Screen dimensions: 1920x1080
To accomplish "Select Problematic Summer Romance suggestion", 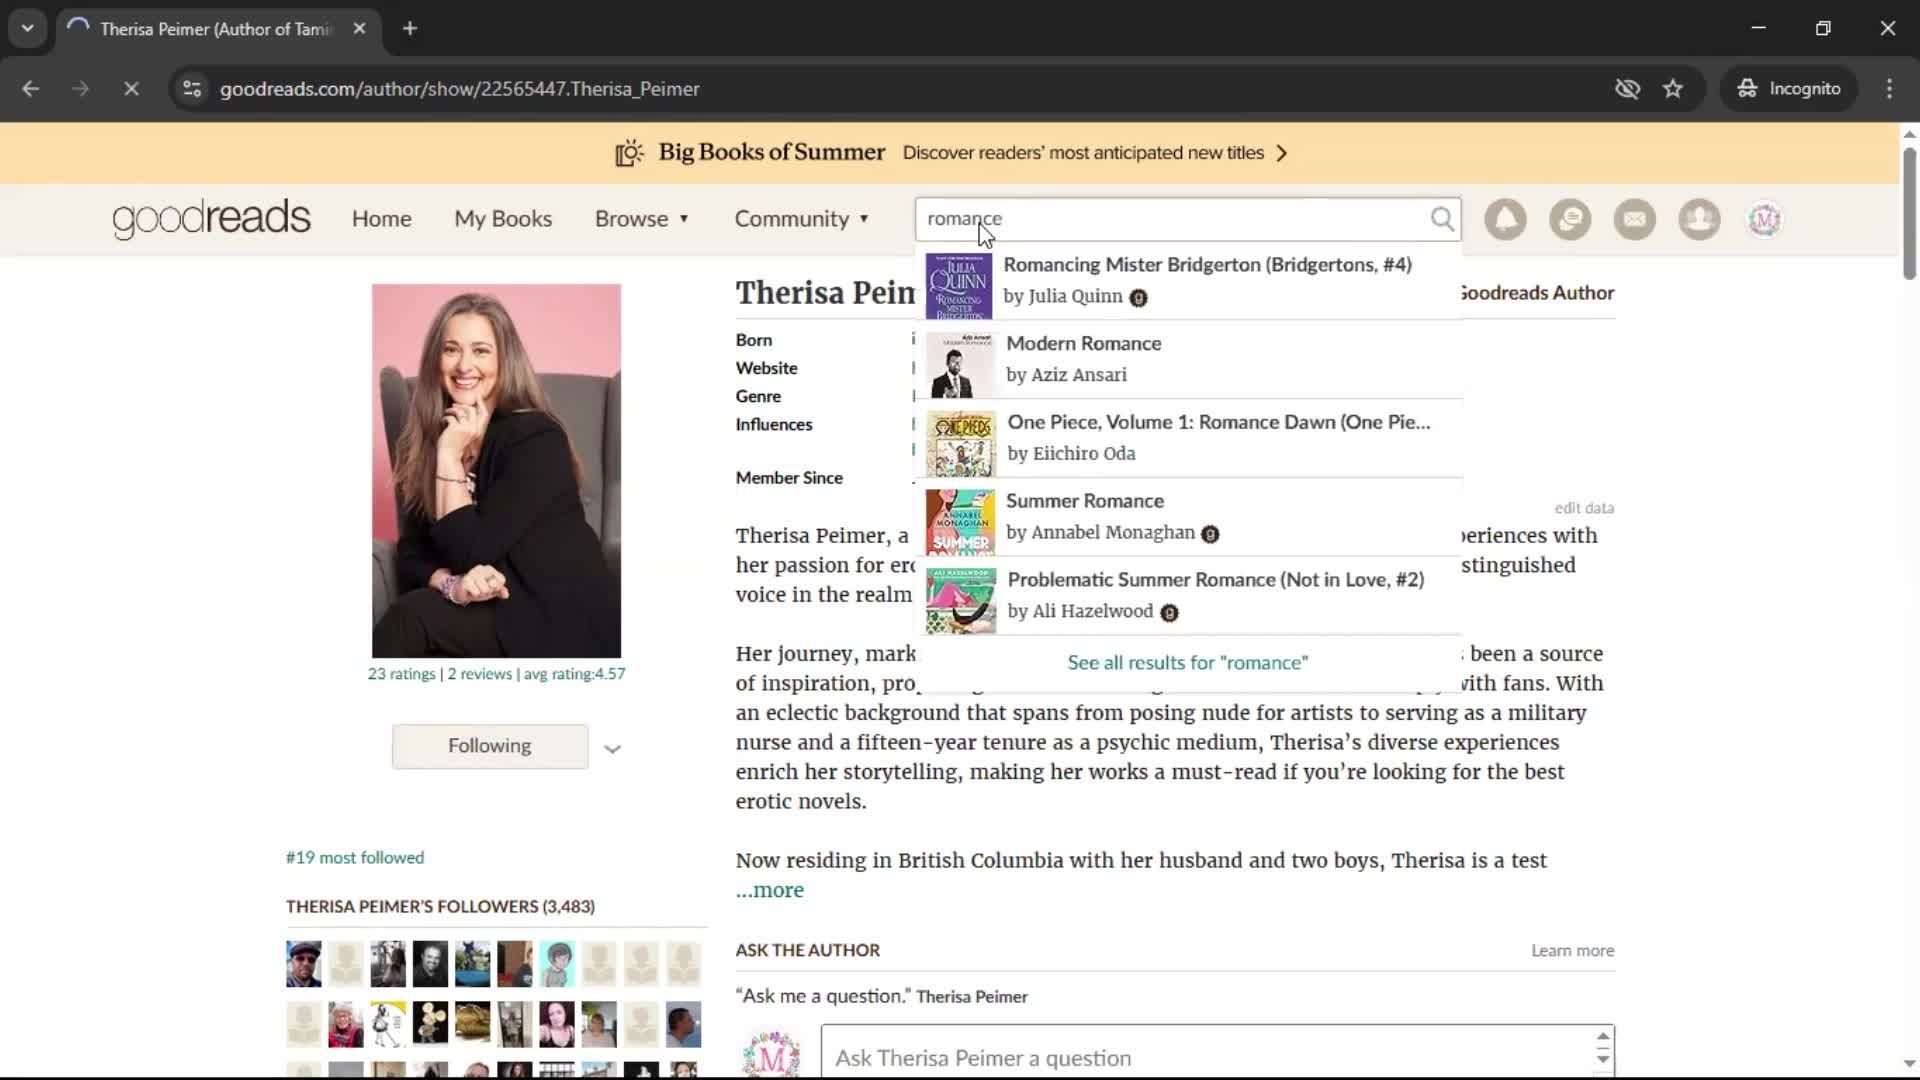I will [x=1188, y=595].
